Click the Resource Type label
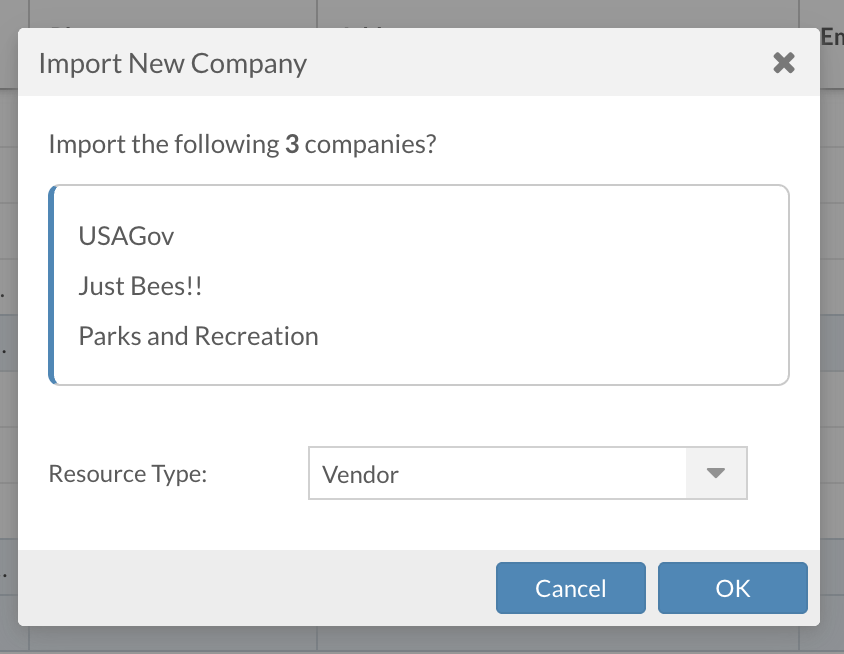The image size is (844, 654). (x=127, y=473)
